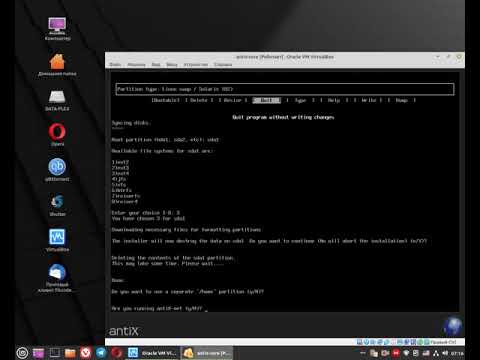Select the Bootable option in cfdisk
The height and width of the screenshot is (360, 480).
(x=166, y=100)
